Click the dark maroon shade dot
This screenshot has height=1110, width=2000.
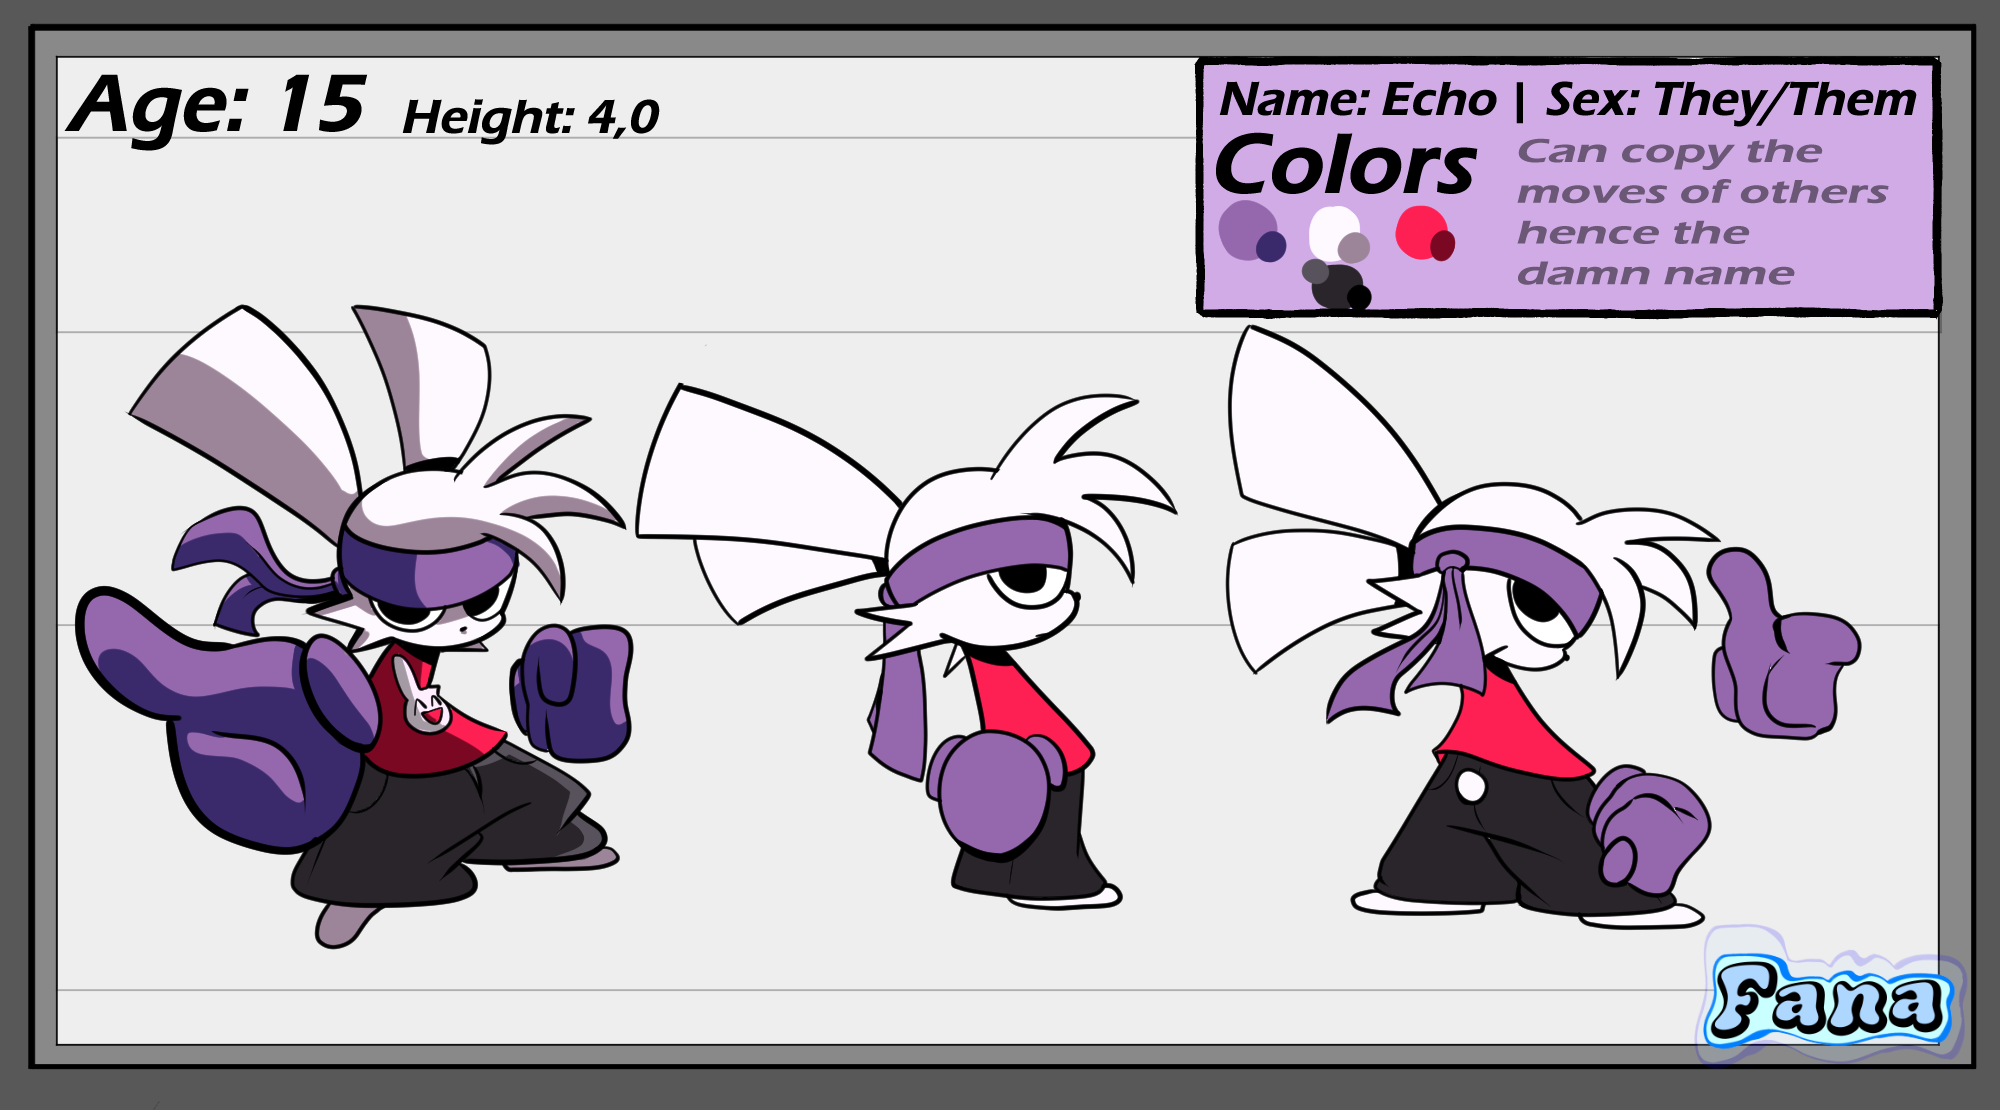(1442, 245)
